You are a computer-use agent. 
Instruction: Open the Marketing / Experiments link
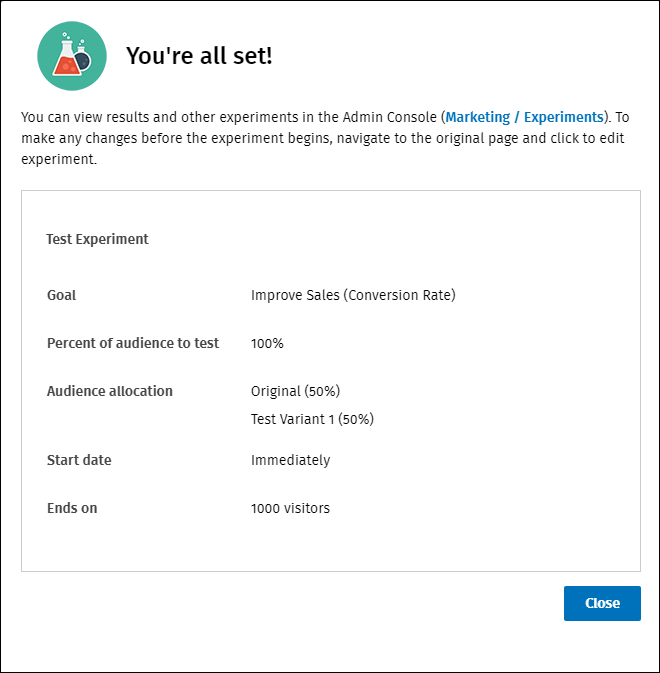tap(524, 117)
